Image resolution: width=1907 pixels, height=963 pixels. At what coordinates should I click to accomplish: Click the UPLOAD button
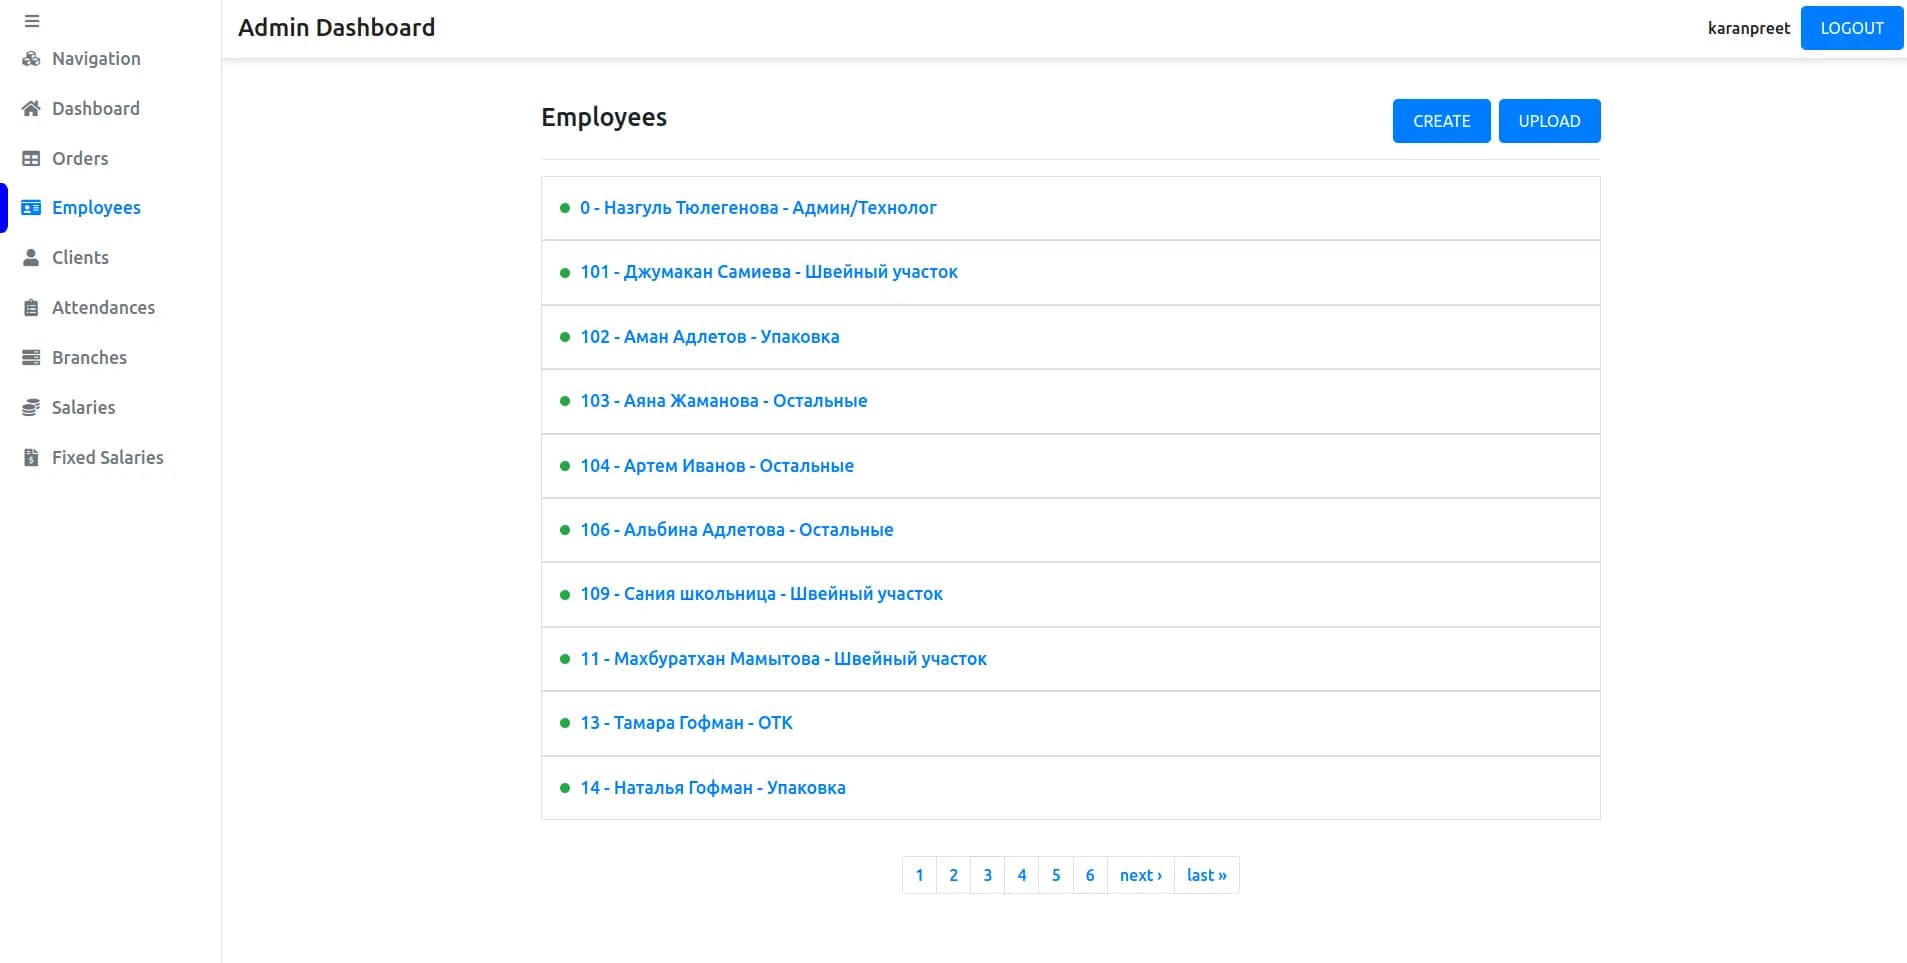pyautogui.click(x=1549, y=121)
